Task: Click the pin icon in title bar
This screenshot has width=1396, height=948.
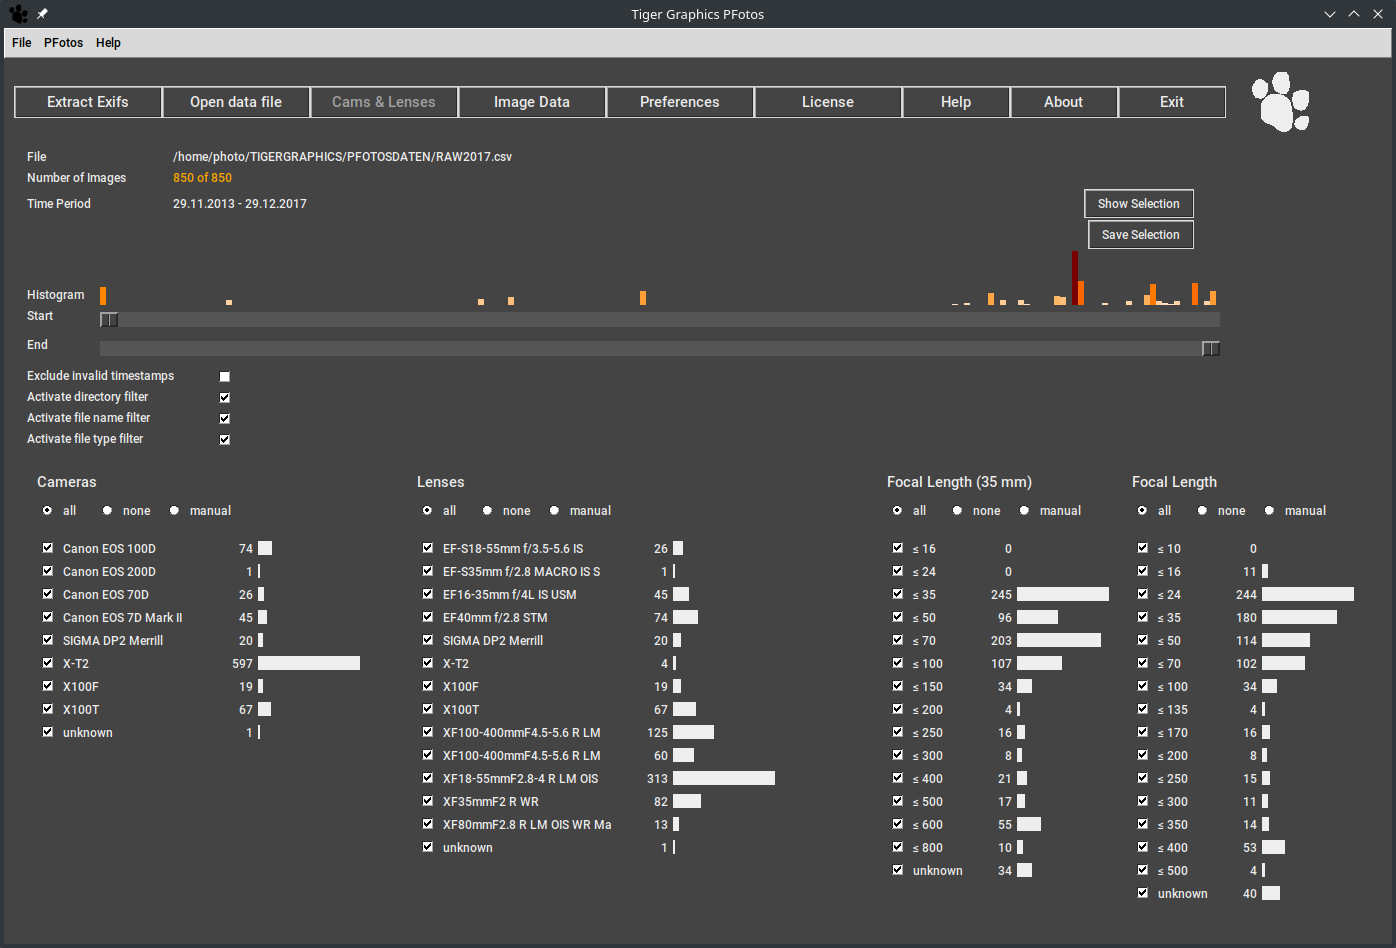Action: [42, 14]
